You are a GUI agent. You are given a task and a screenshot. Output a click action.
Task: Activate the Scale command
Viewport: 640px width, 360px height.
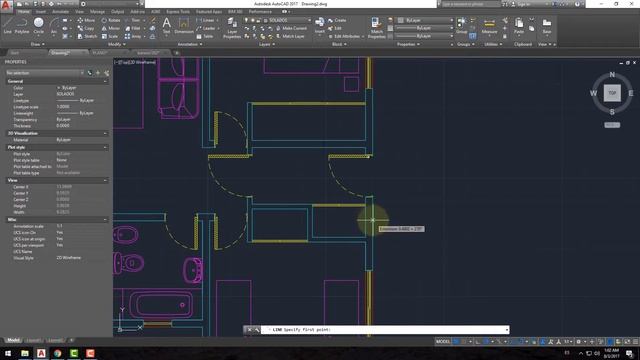(110, 36)
